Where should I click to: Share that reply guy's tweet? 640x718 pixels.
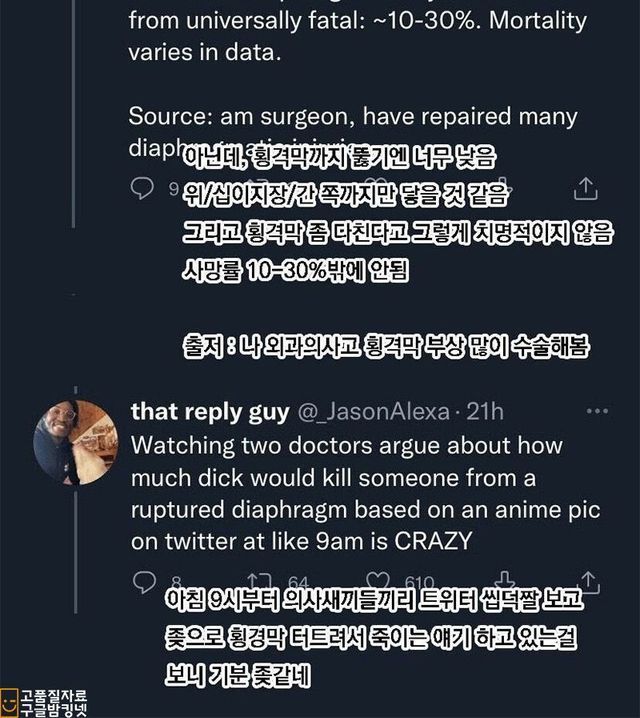point(588,581)
